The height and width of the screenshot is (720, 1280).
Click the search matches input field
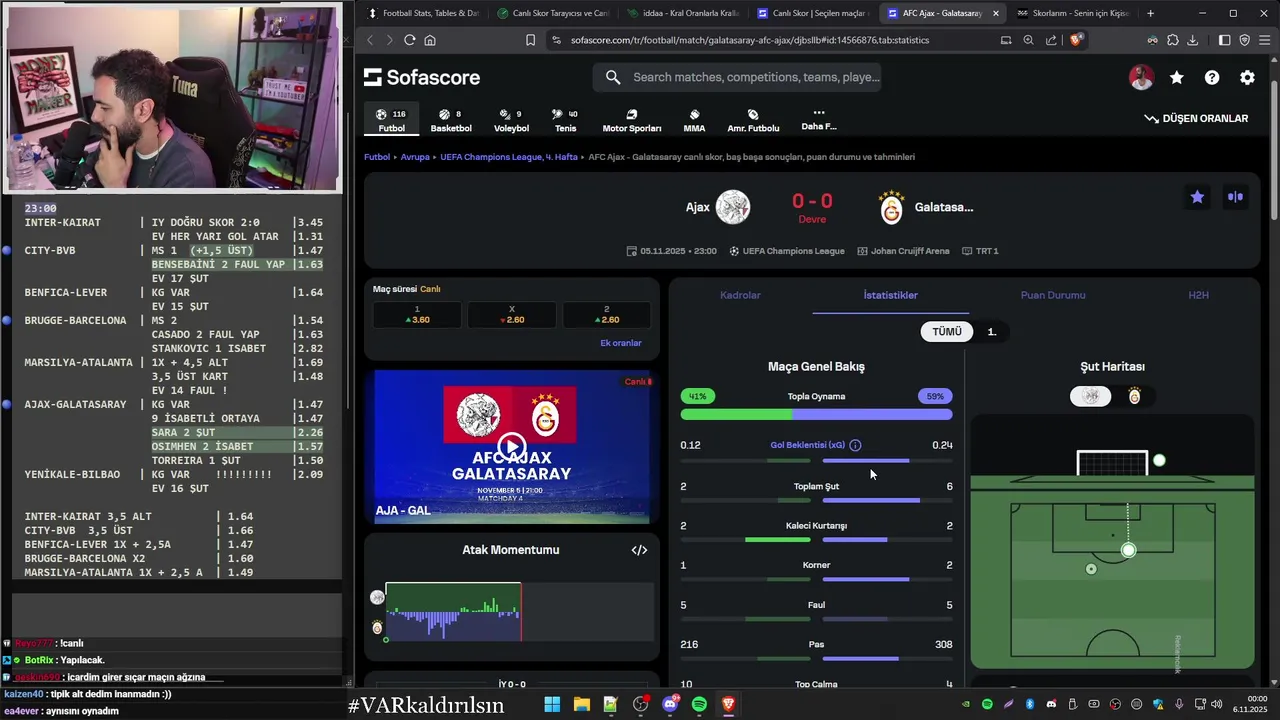tap(737, 77)
